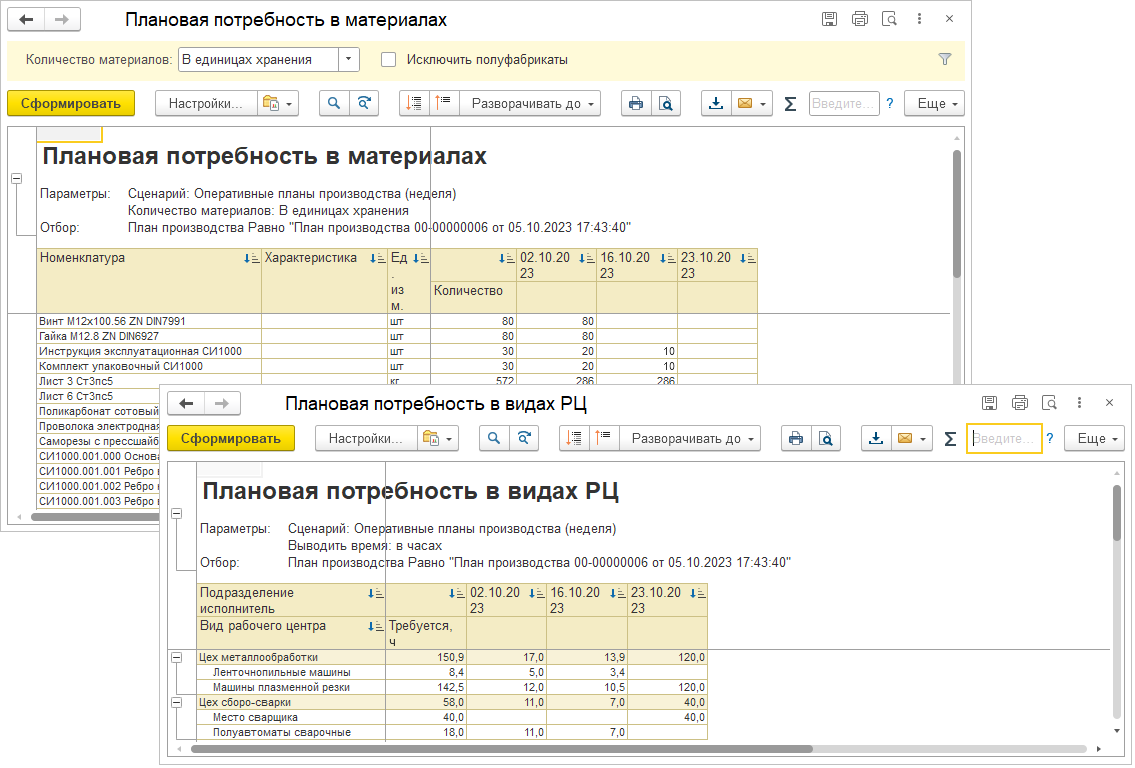The image size is (1135, 768).
Task: Open the 'Количество материалов' dropdown list
Action: click(x=348, y=59)
